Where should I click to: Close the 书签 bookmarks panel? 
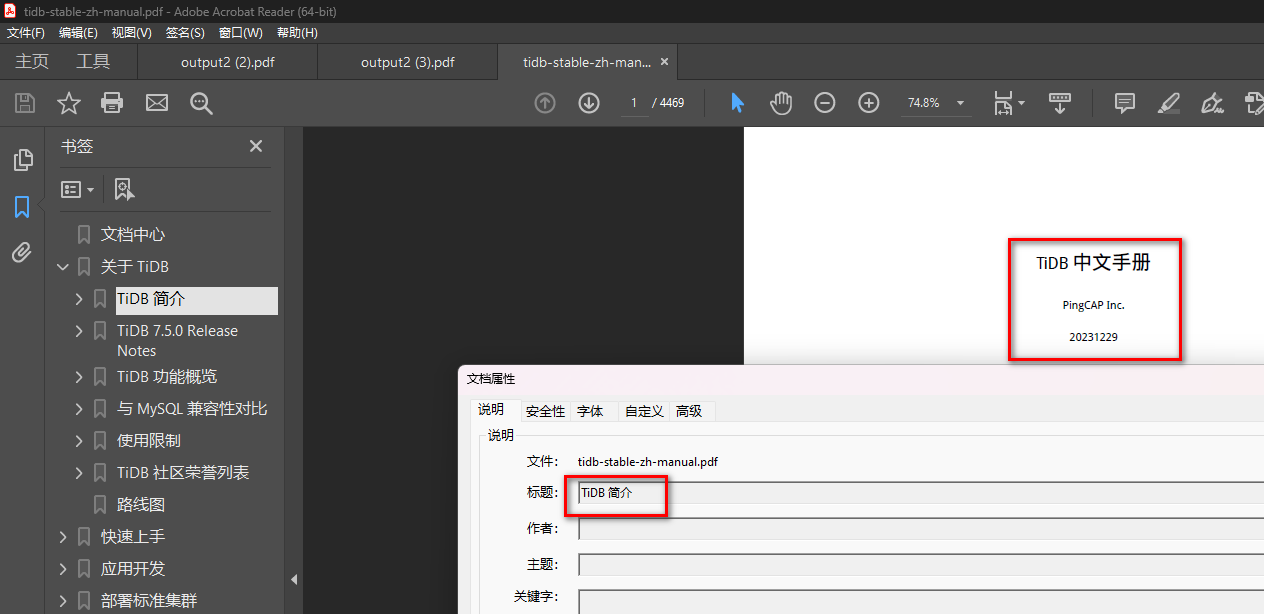pos(256,146)
